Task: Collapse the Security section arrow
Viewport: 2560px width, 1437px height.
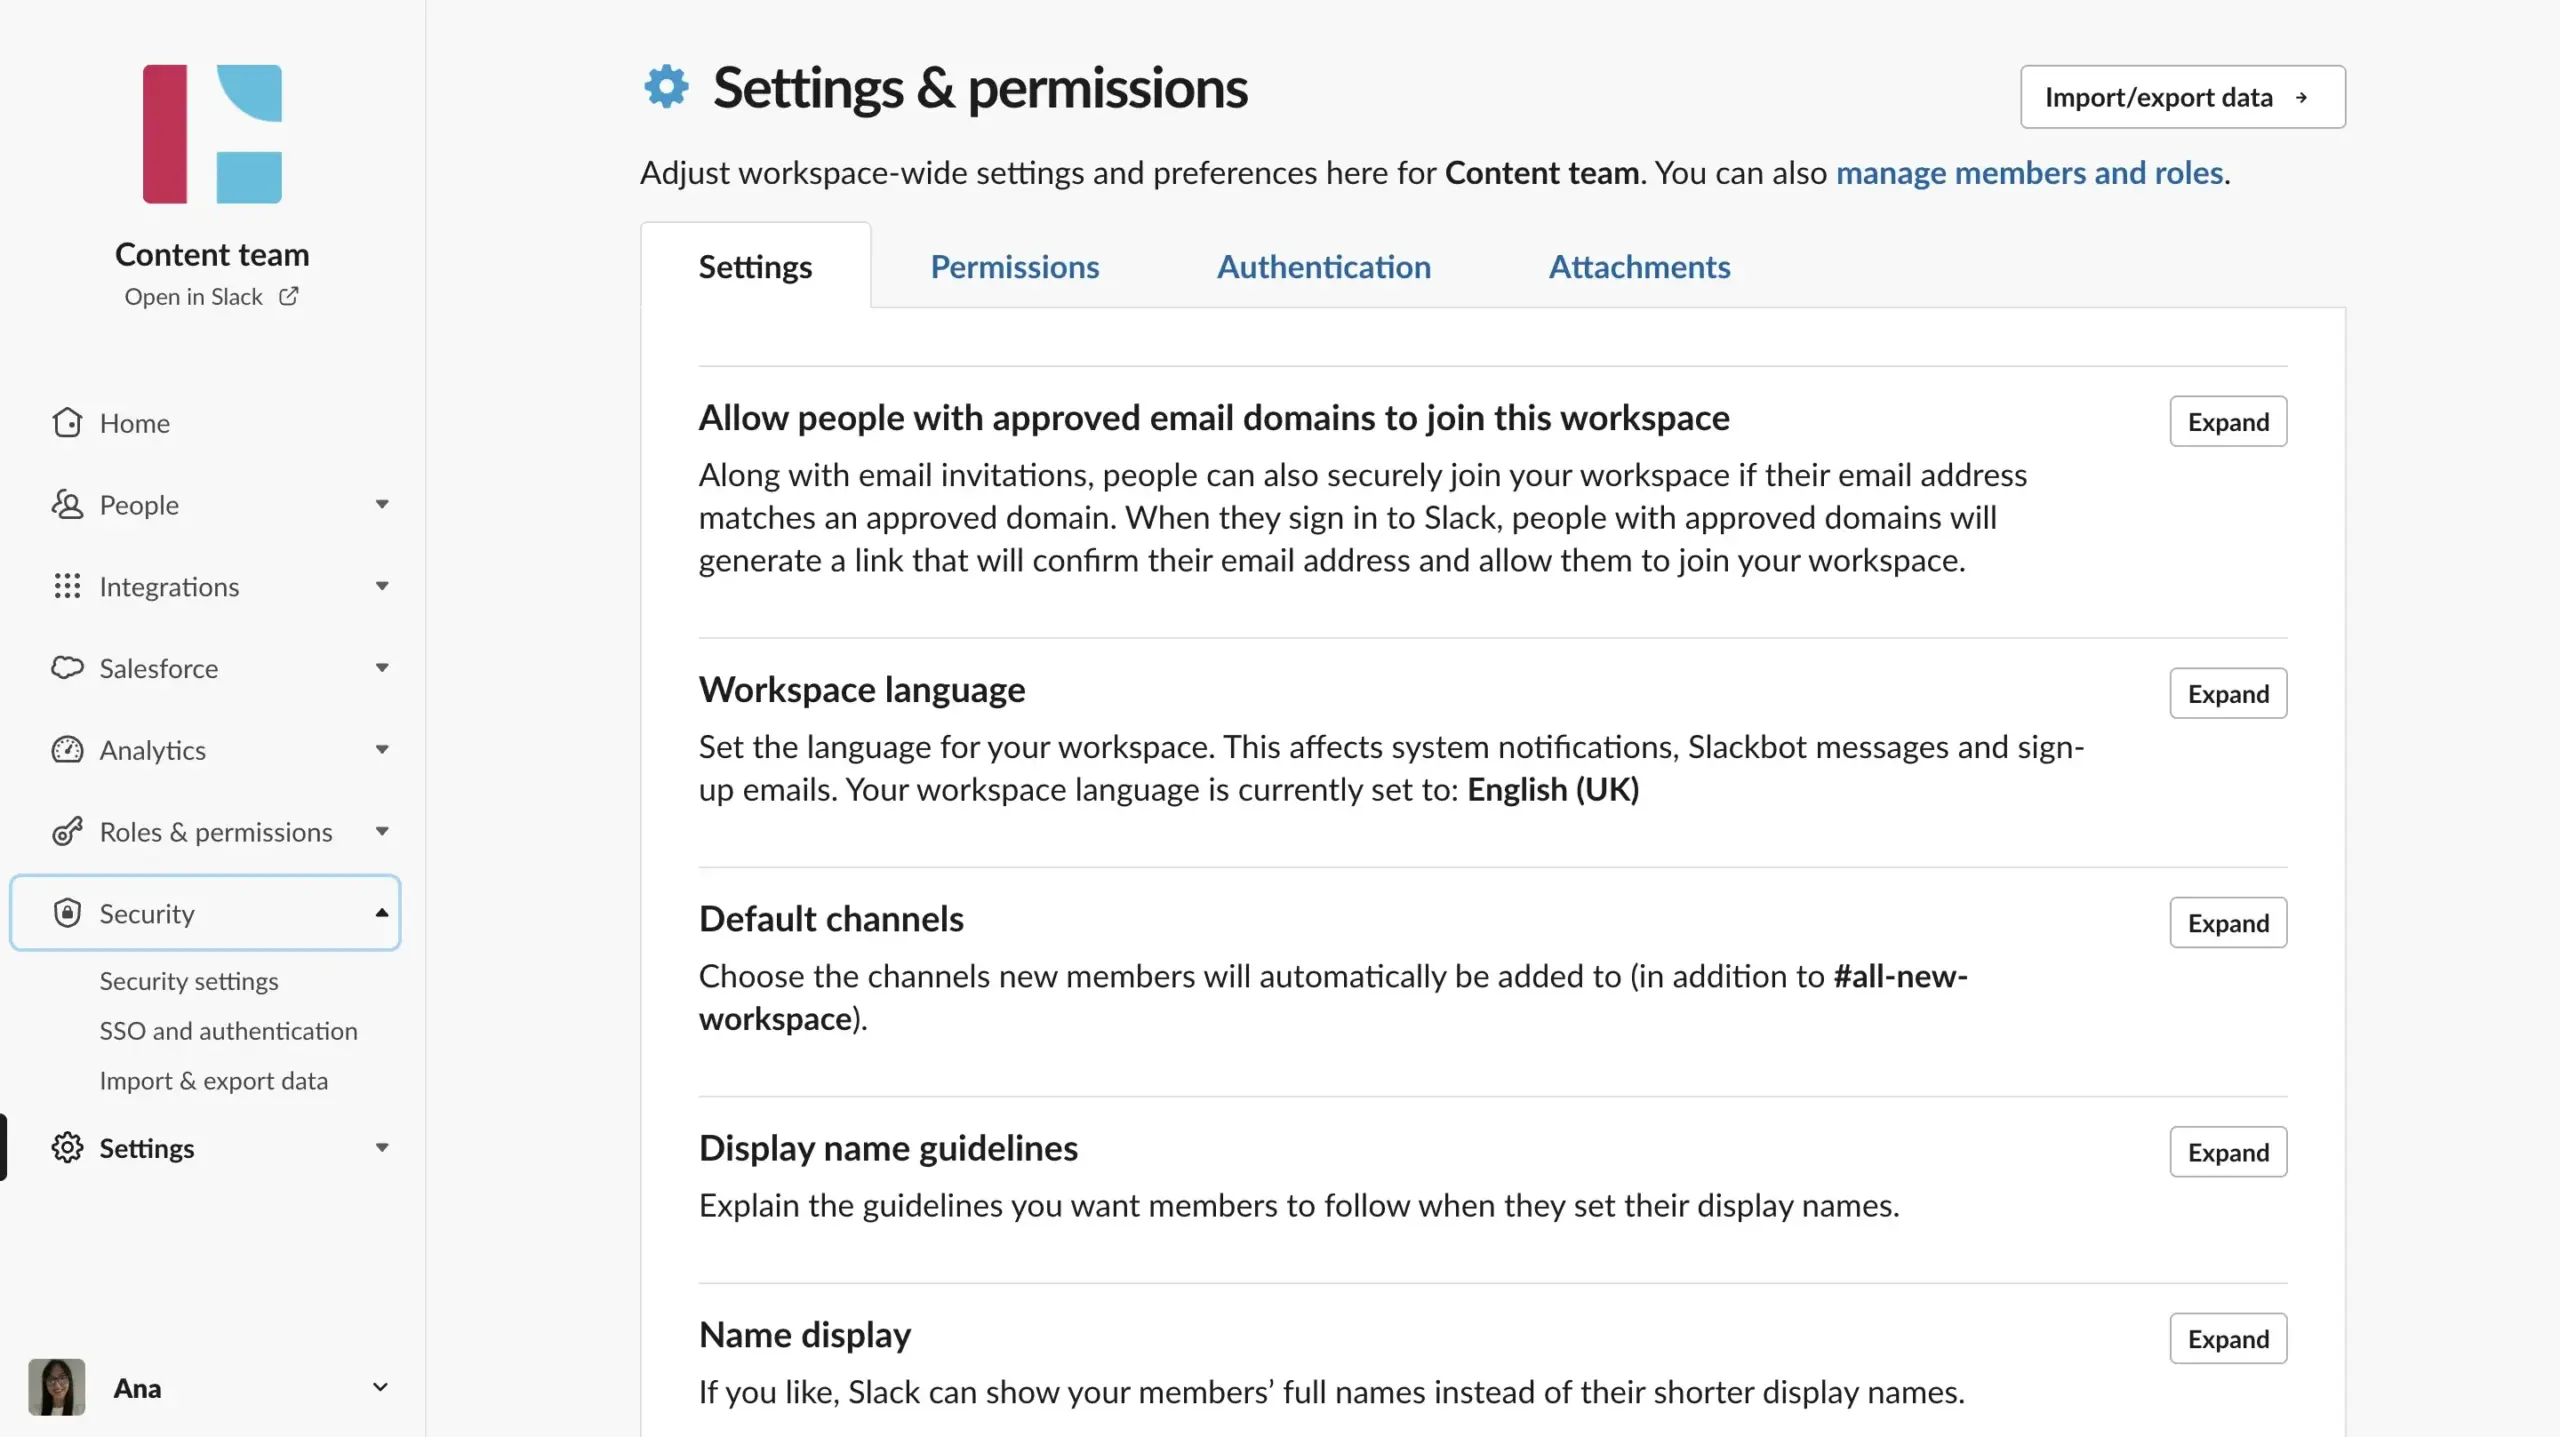Action: 382,913
